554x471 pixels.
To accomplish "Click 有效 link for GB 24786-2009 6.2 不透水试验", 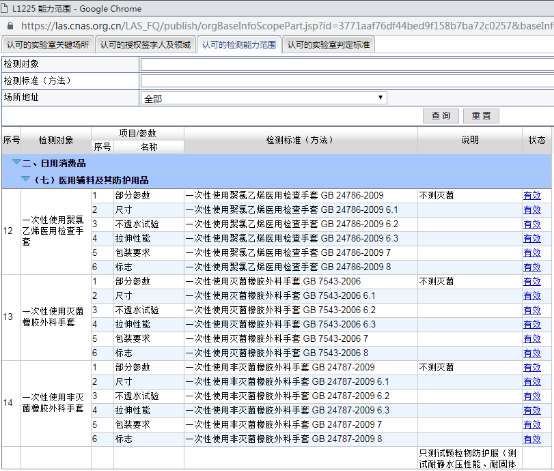I will [x=532, y=224].
